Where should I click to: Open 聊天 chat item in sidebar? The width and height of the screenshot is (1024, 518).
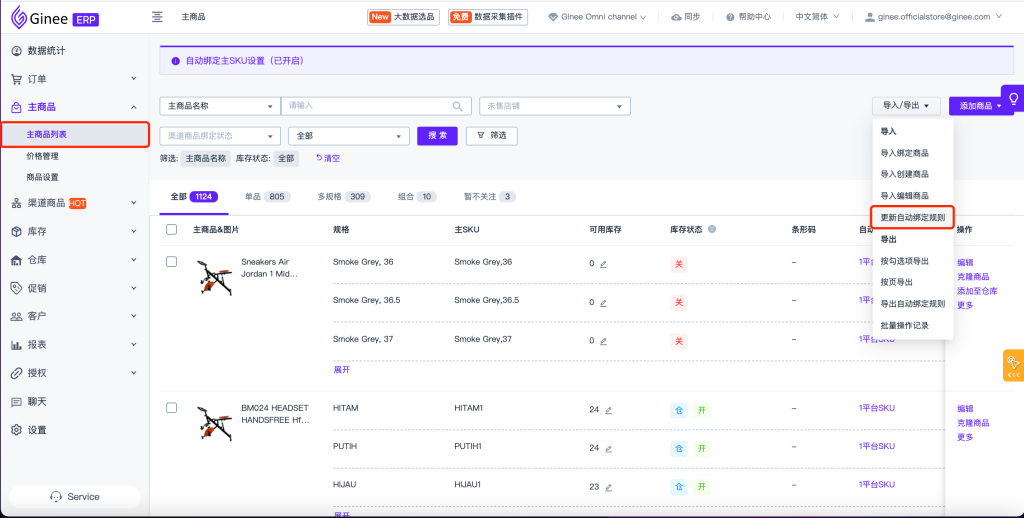tap(37, 401)
